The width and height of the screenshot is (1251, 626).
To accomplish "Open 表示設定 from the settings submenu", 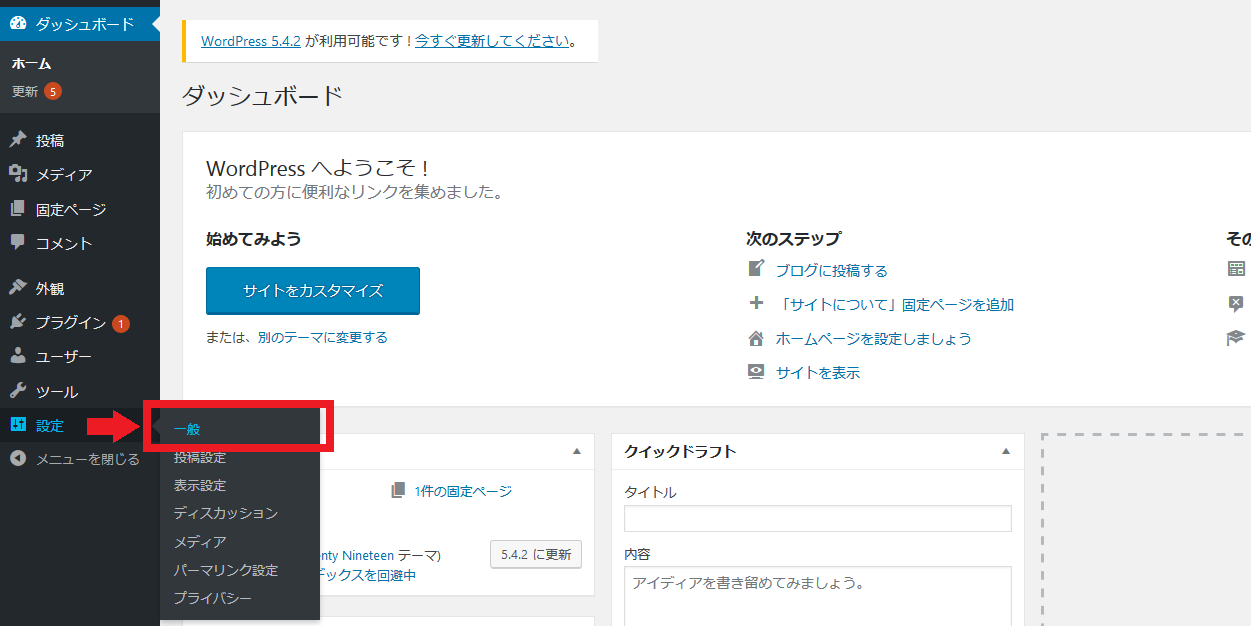I will pos(200,485).
